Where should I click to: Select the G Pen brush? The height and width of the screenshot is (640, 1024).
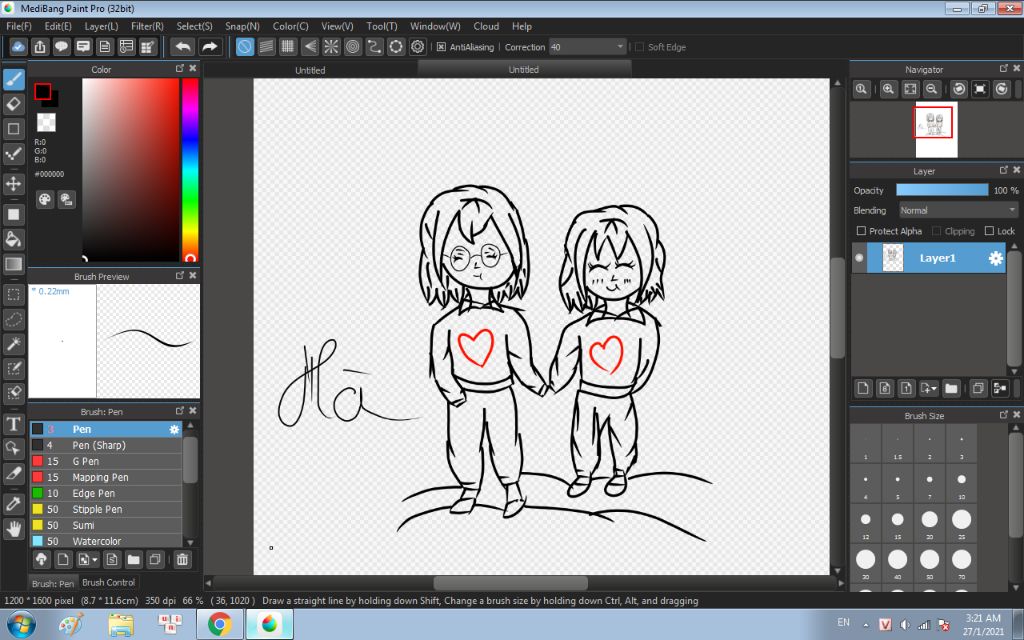click(106, 461)
